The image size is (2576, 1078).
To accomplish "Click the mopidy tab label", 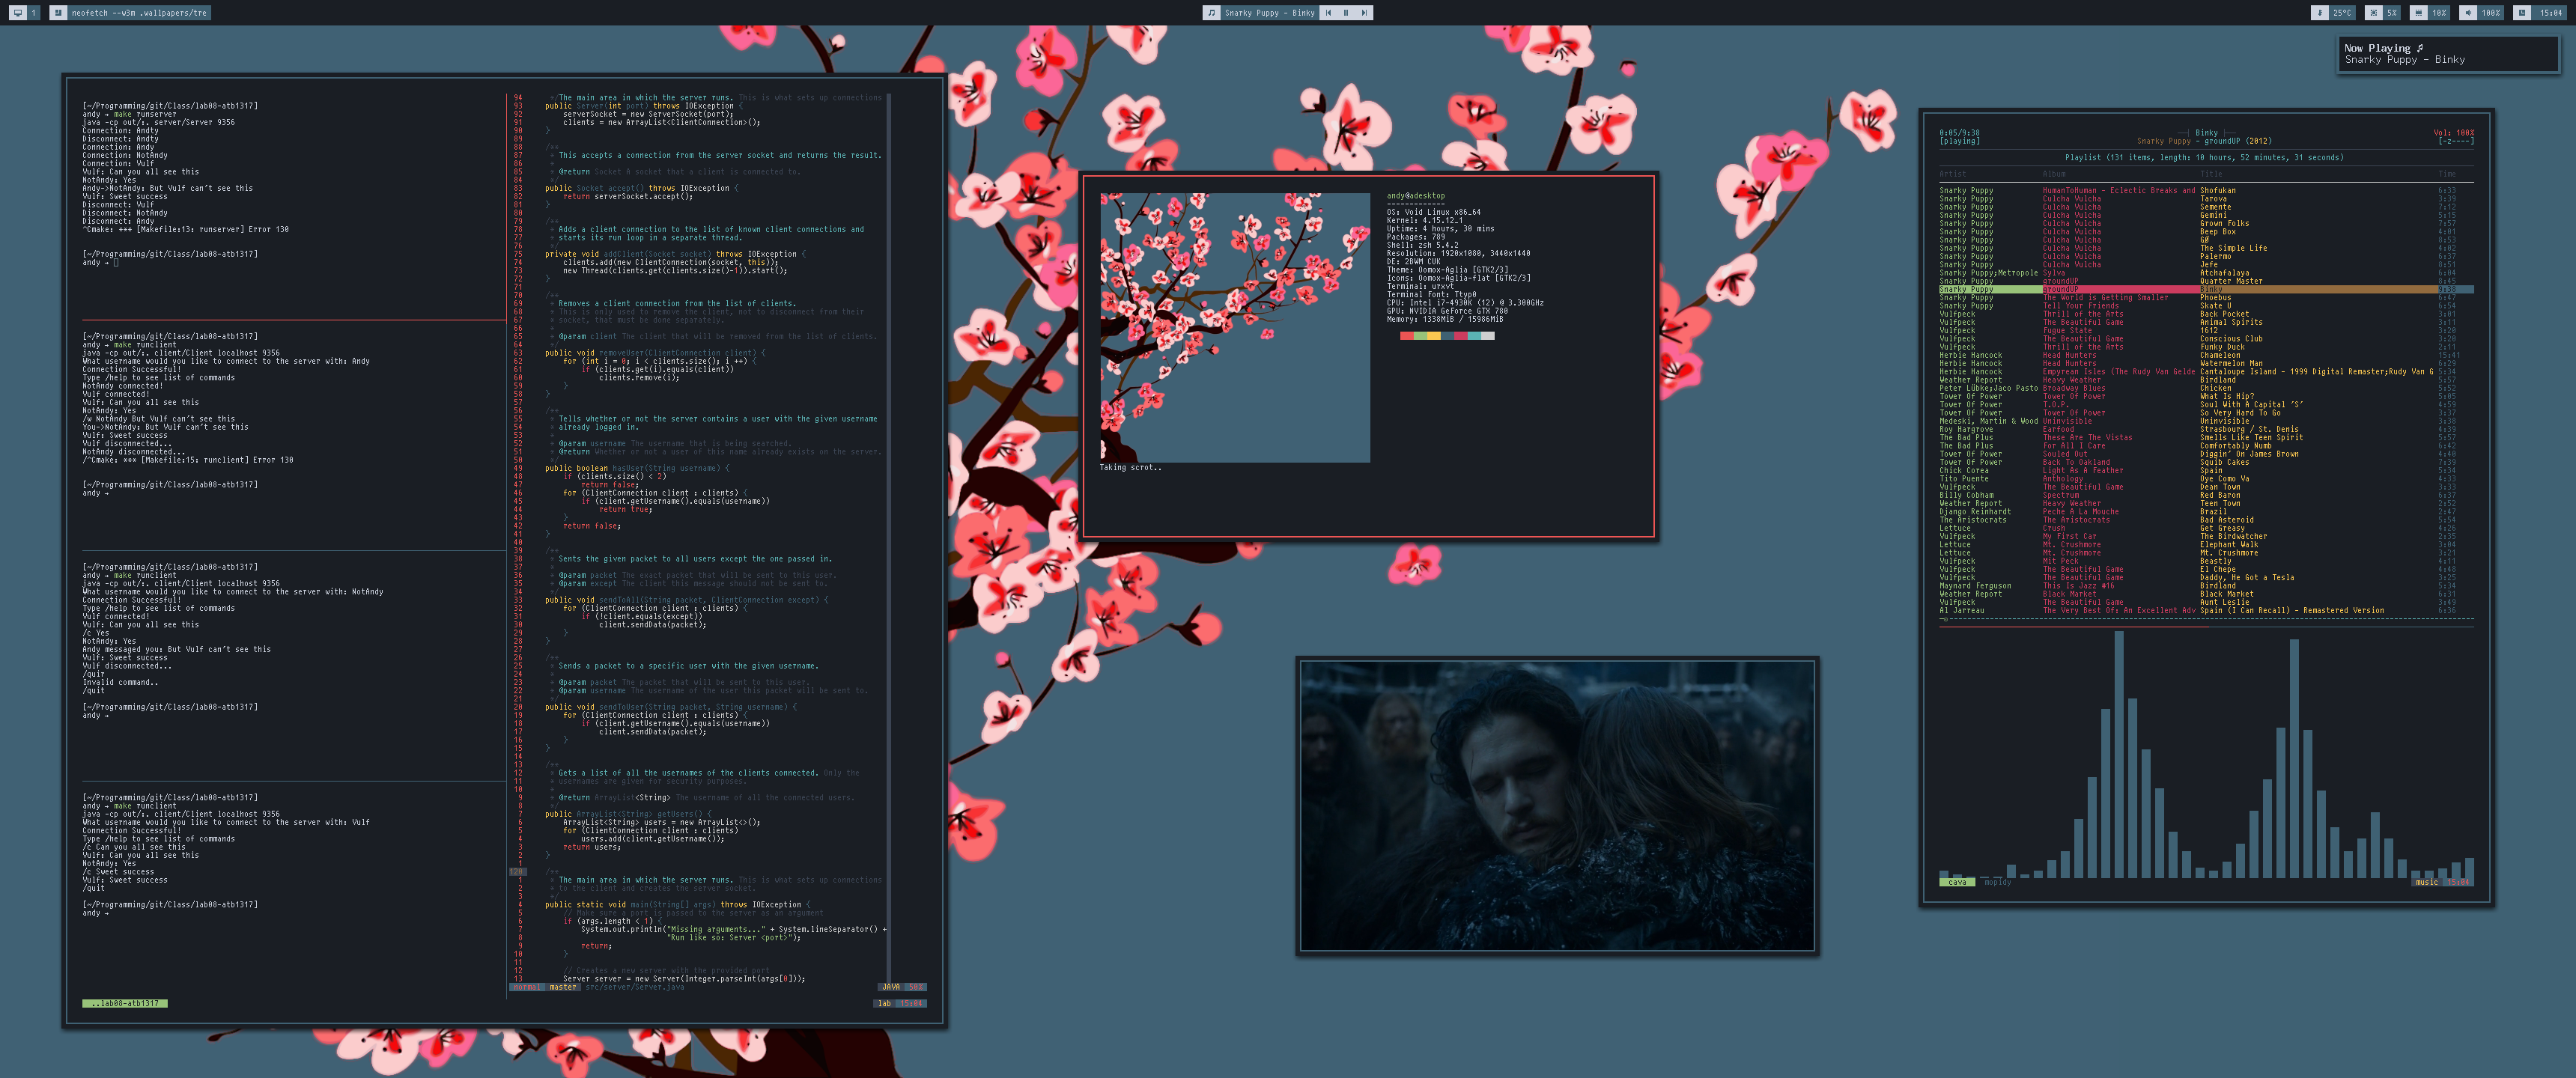I will coord(1997,882).
